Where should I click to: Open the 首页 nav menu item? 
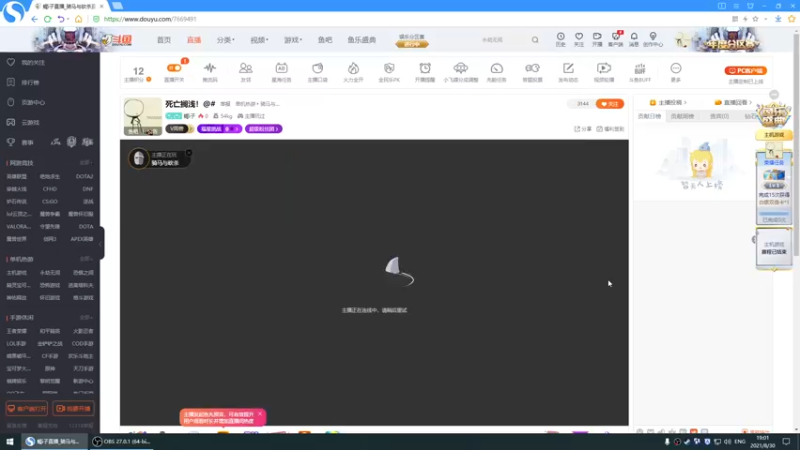[164, 40]
